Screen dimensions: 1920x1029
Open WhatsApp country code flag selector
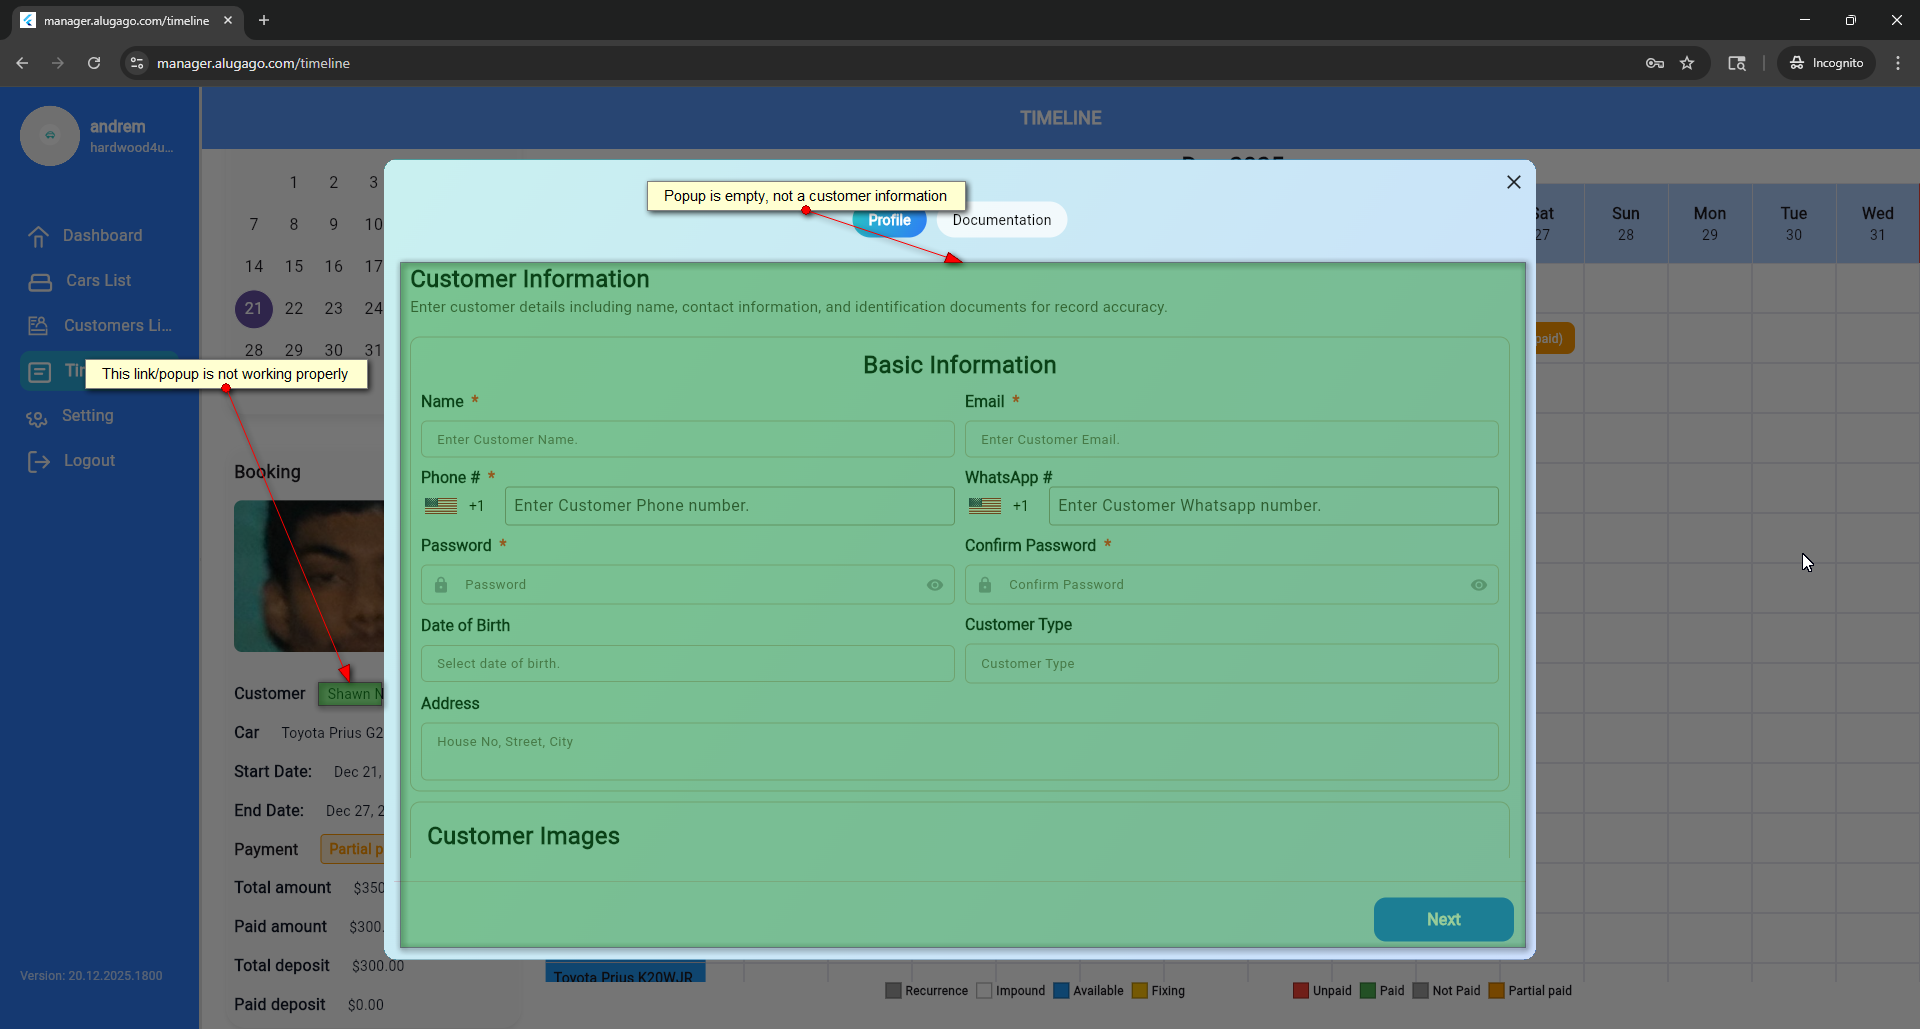coord(985,506)
